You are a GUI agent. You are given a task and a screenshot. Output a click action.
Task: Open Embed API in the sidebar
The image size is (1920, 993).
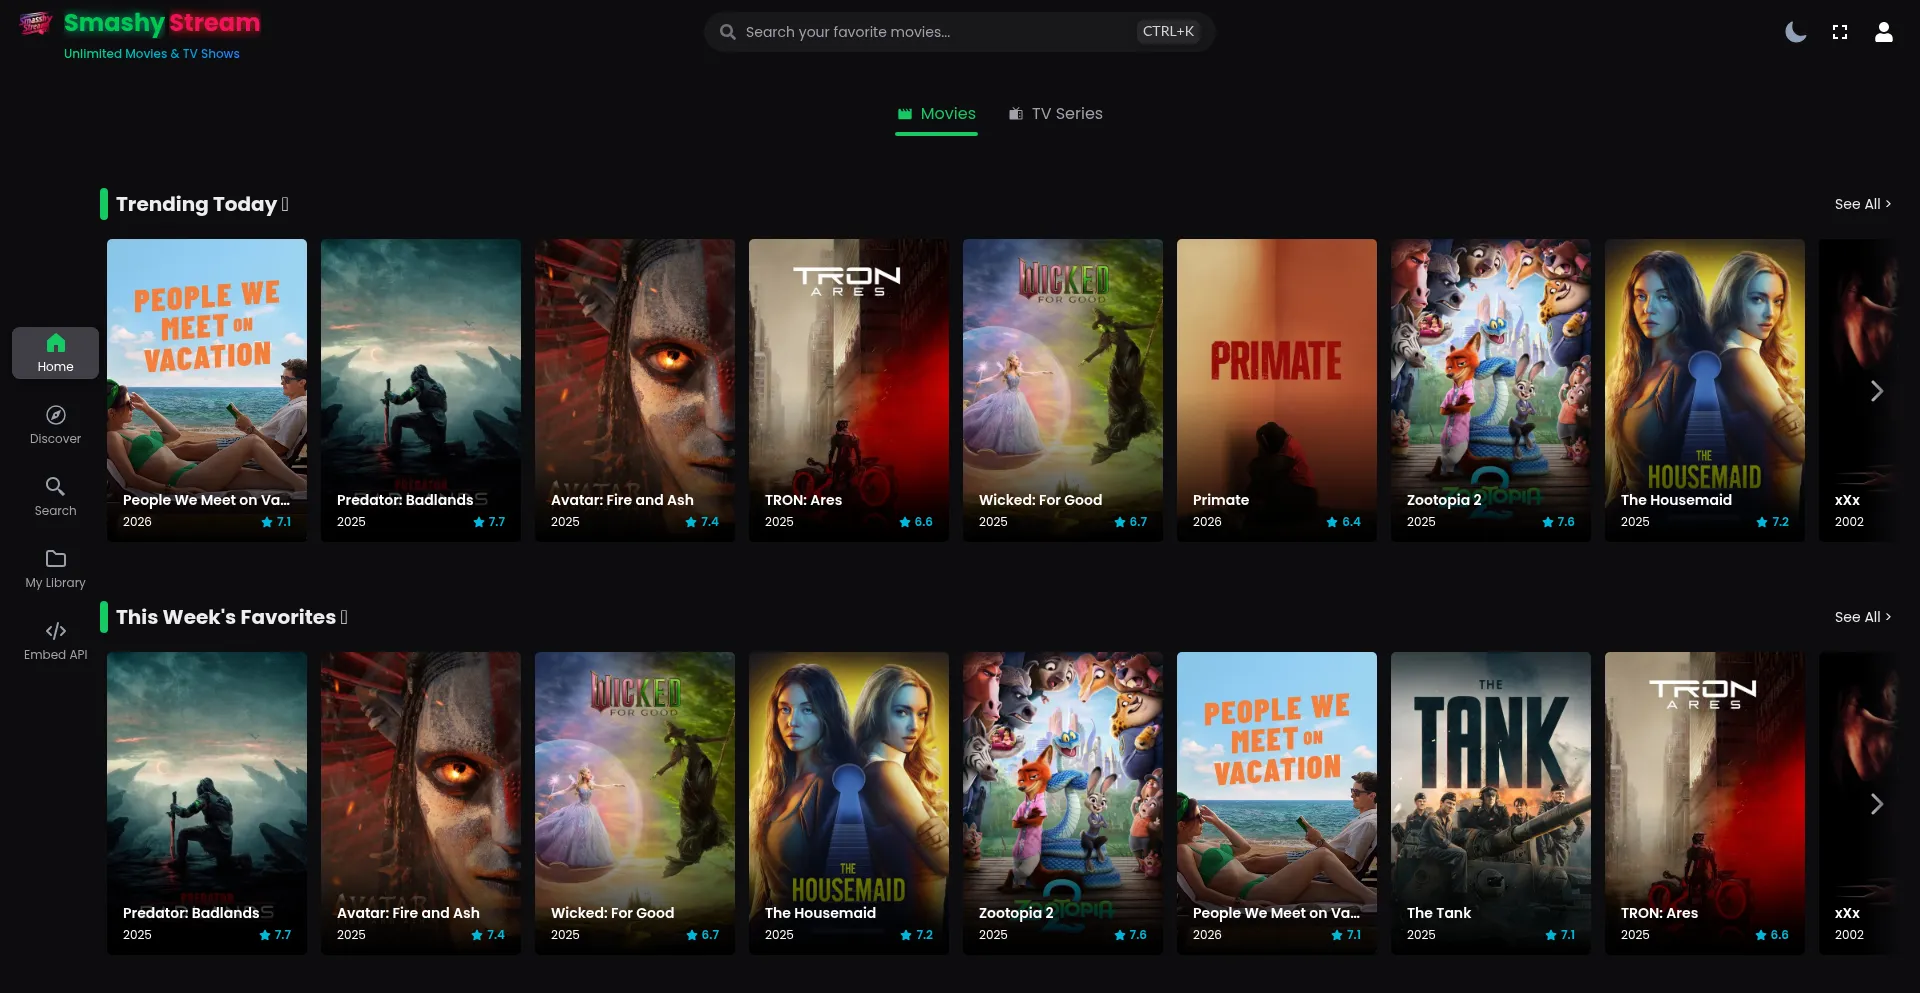coord(56,641)
